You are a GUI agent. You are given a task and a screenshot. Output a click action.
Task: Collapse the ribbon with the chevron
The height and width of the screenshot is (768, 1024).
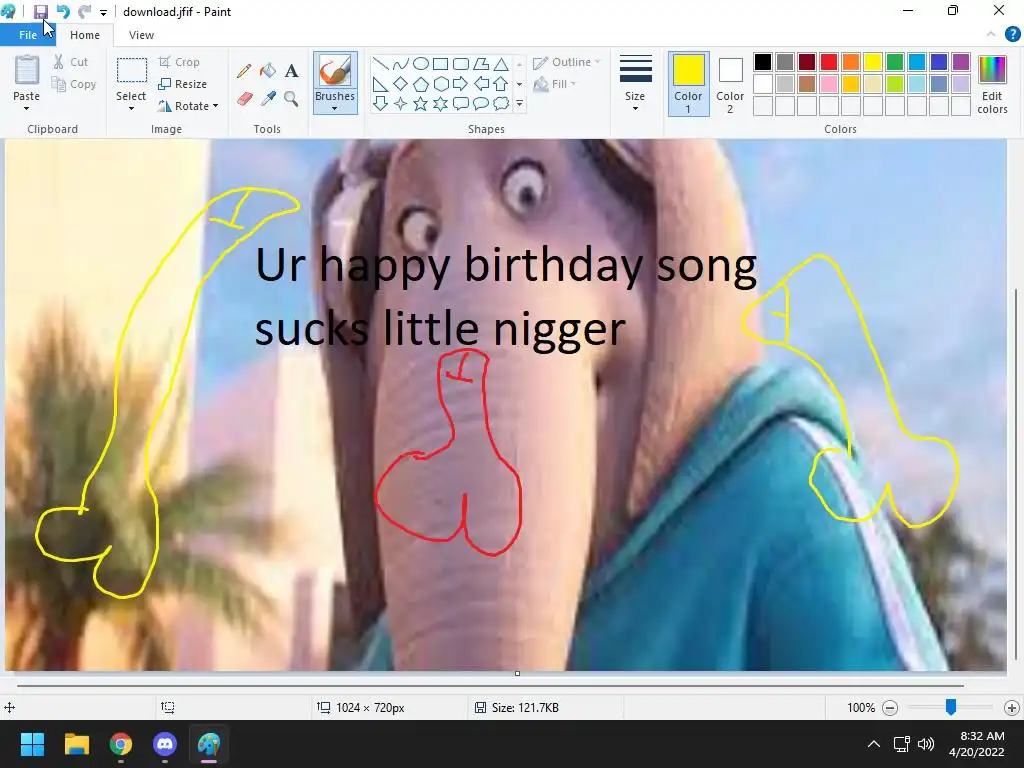tap(991, 35)
